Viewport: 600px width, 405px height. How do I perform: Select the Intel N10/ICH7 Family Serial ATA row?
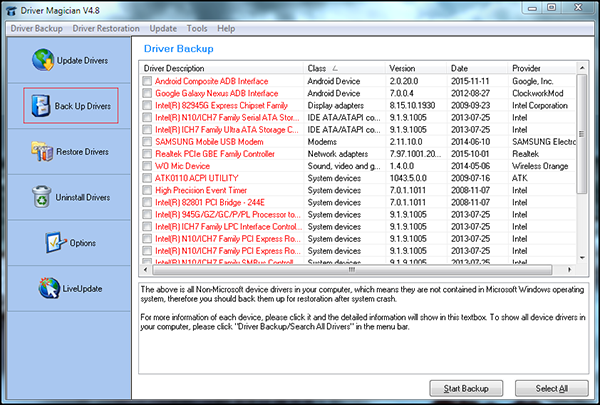pyautogui.click(x=358, y=118)
